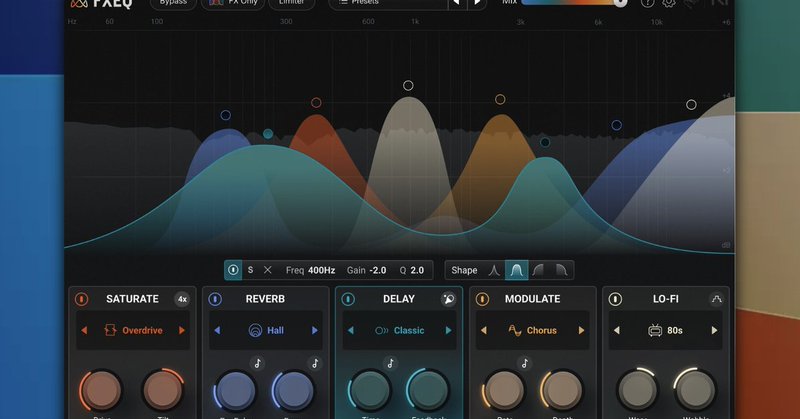Image resolution: width=800 pixels, height=419 pixels.
Task: Select the white EQ node near 10k
Action: pyautogui.click(x=691, y=105)
